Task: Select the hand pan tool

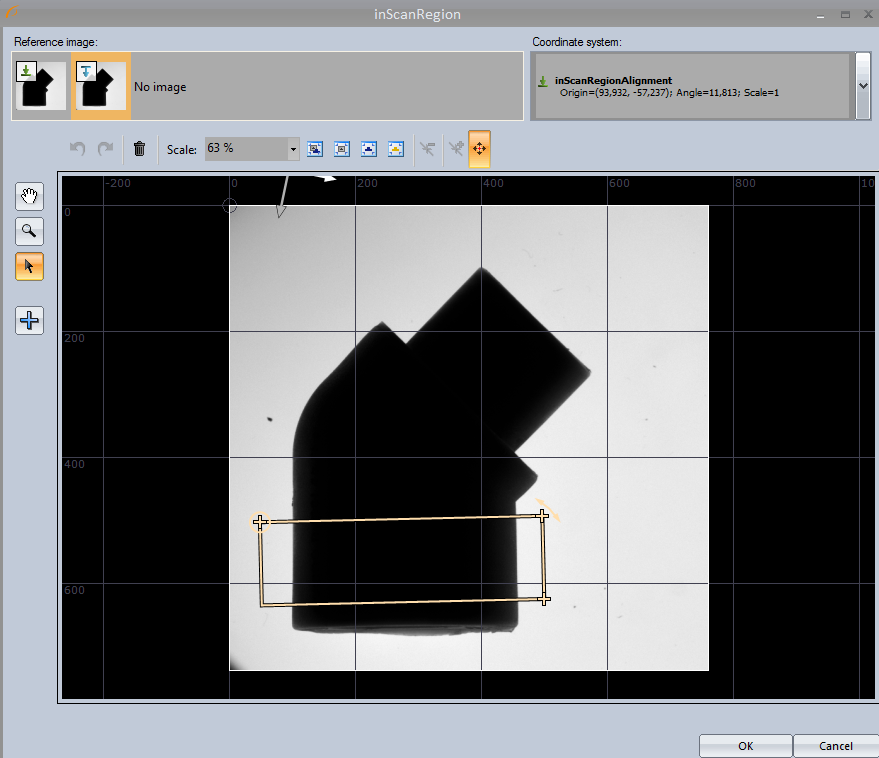Action: coord(29,197)
